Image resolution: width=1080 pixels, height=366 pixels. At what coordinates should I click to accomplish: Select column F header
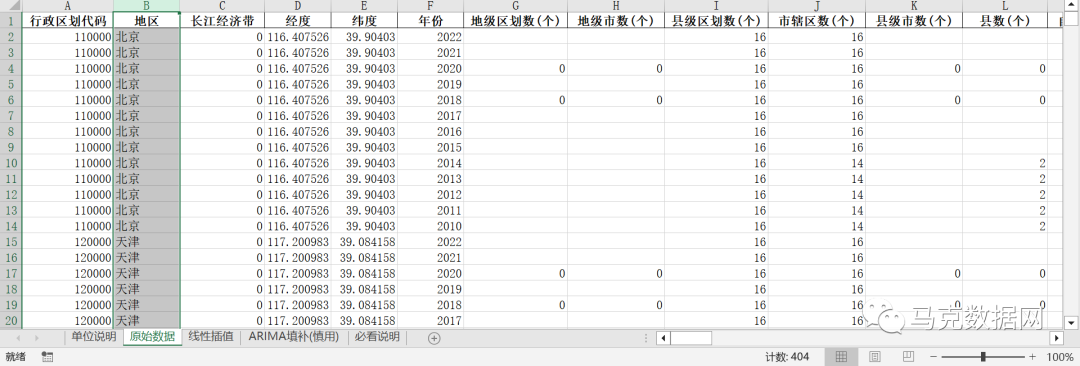coord(430,6)
